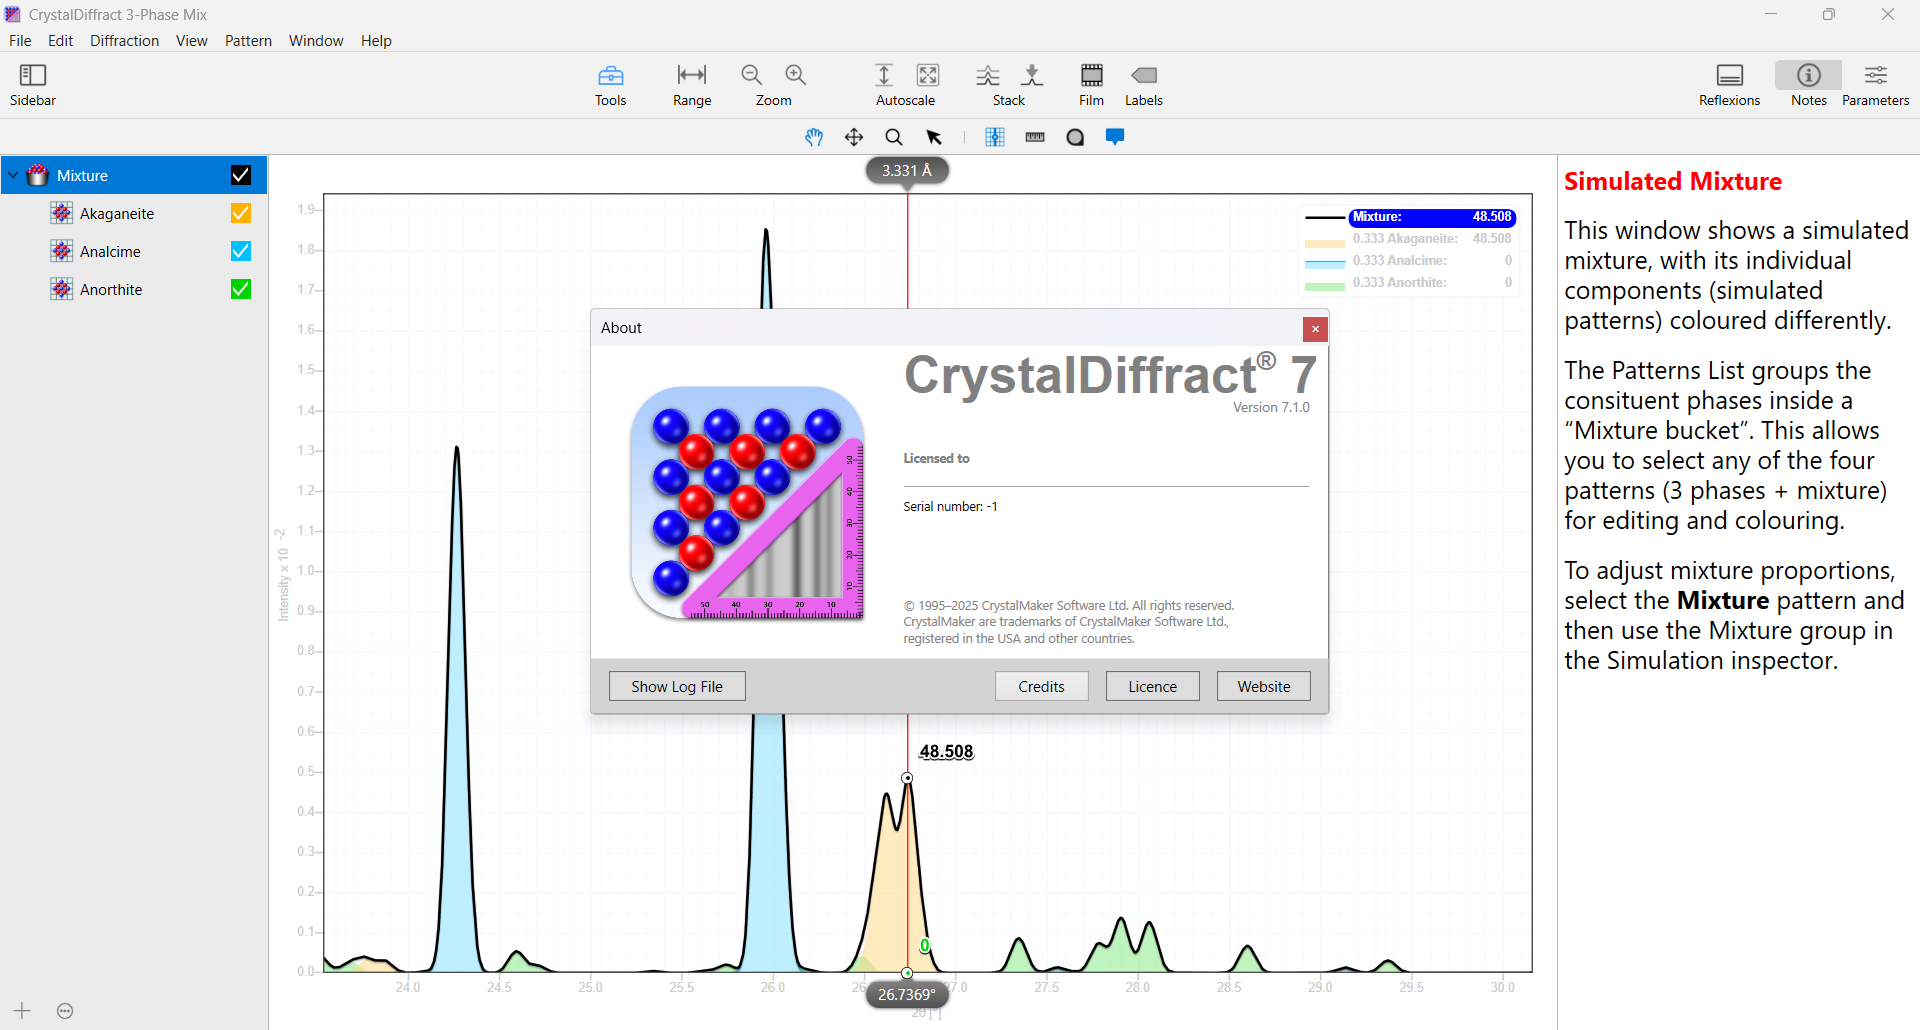Screen dimensions: 1920x1030
Task: Open the Diffraction menu
Action: [x=124, y=41]
